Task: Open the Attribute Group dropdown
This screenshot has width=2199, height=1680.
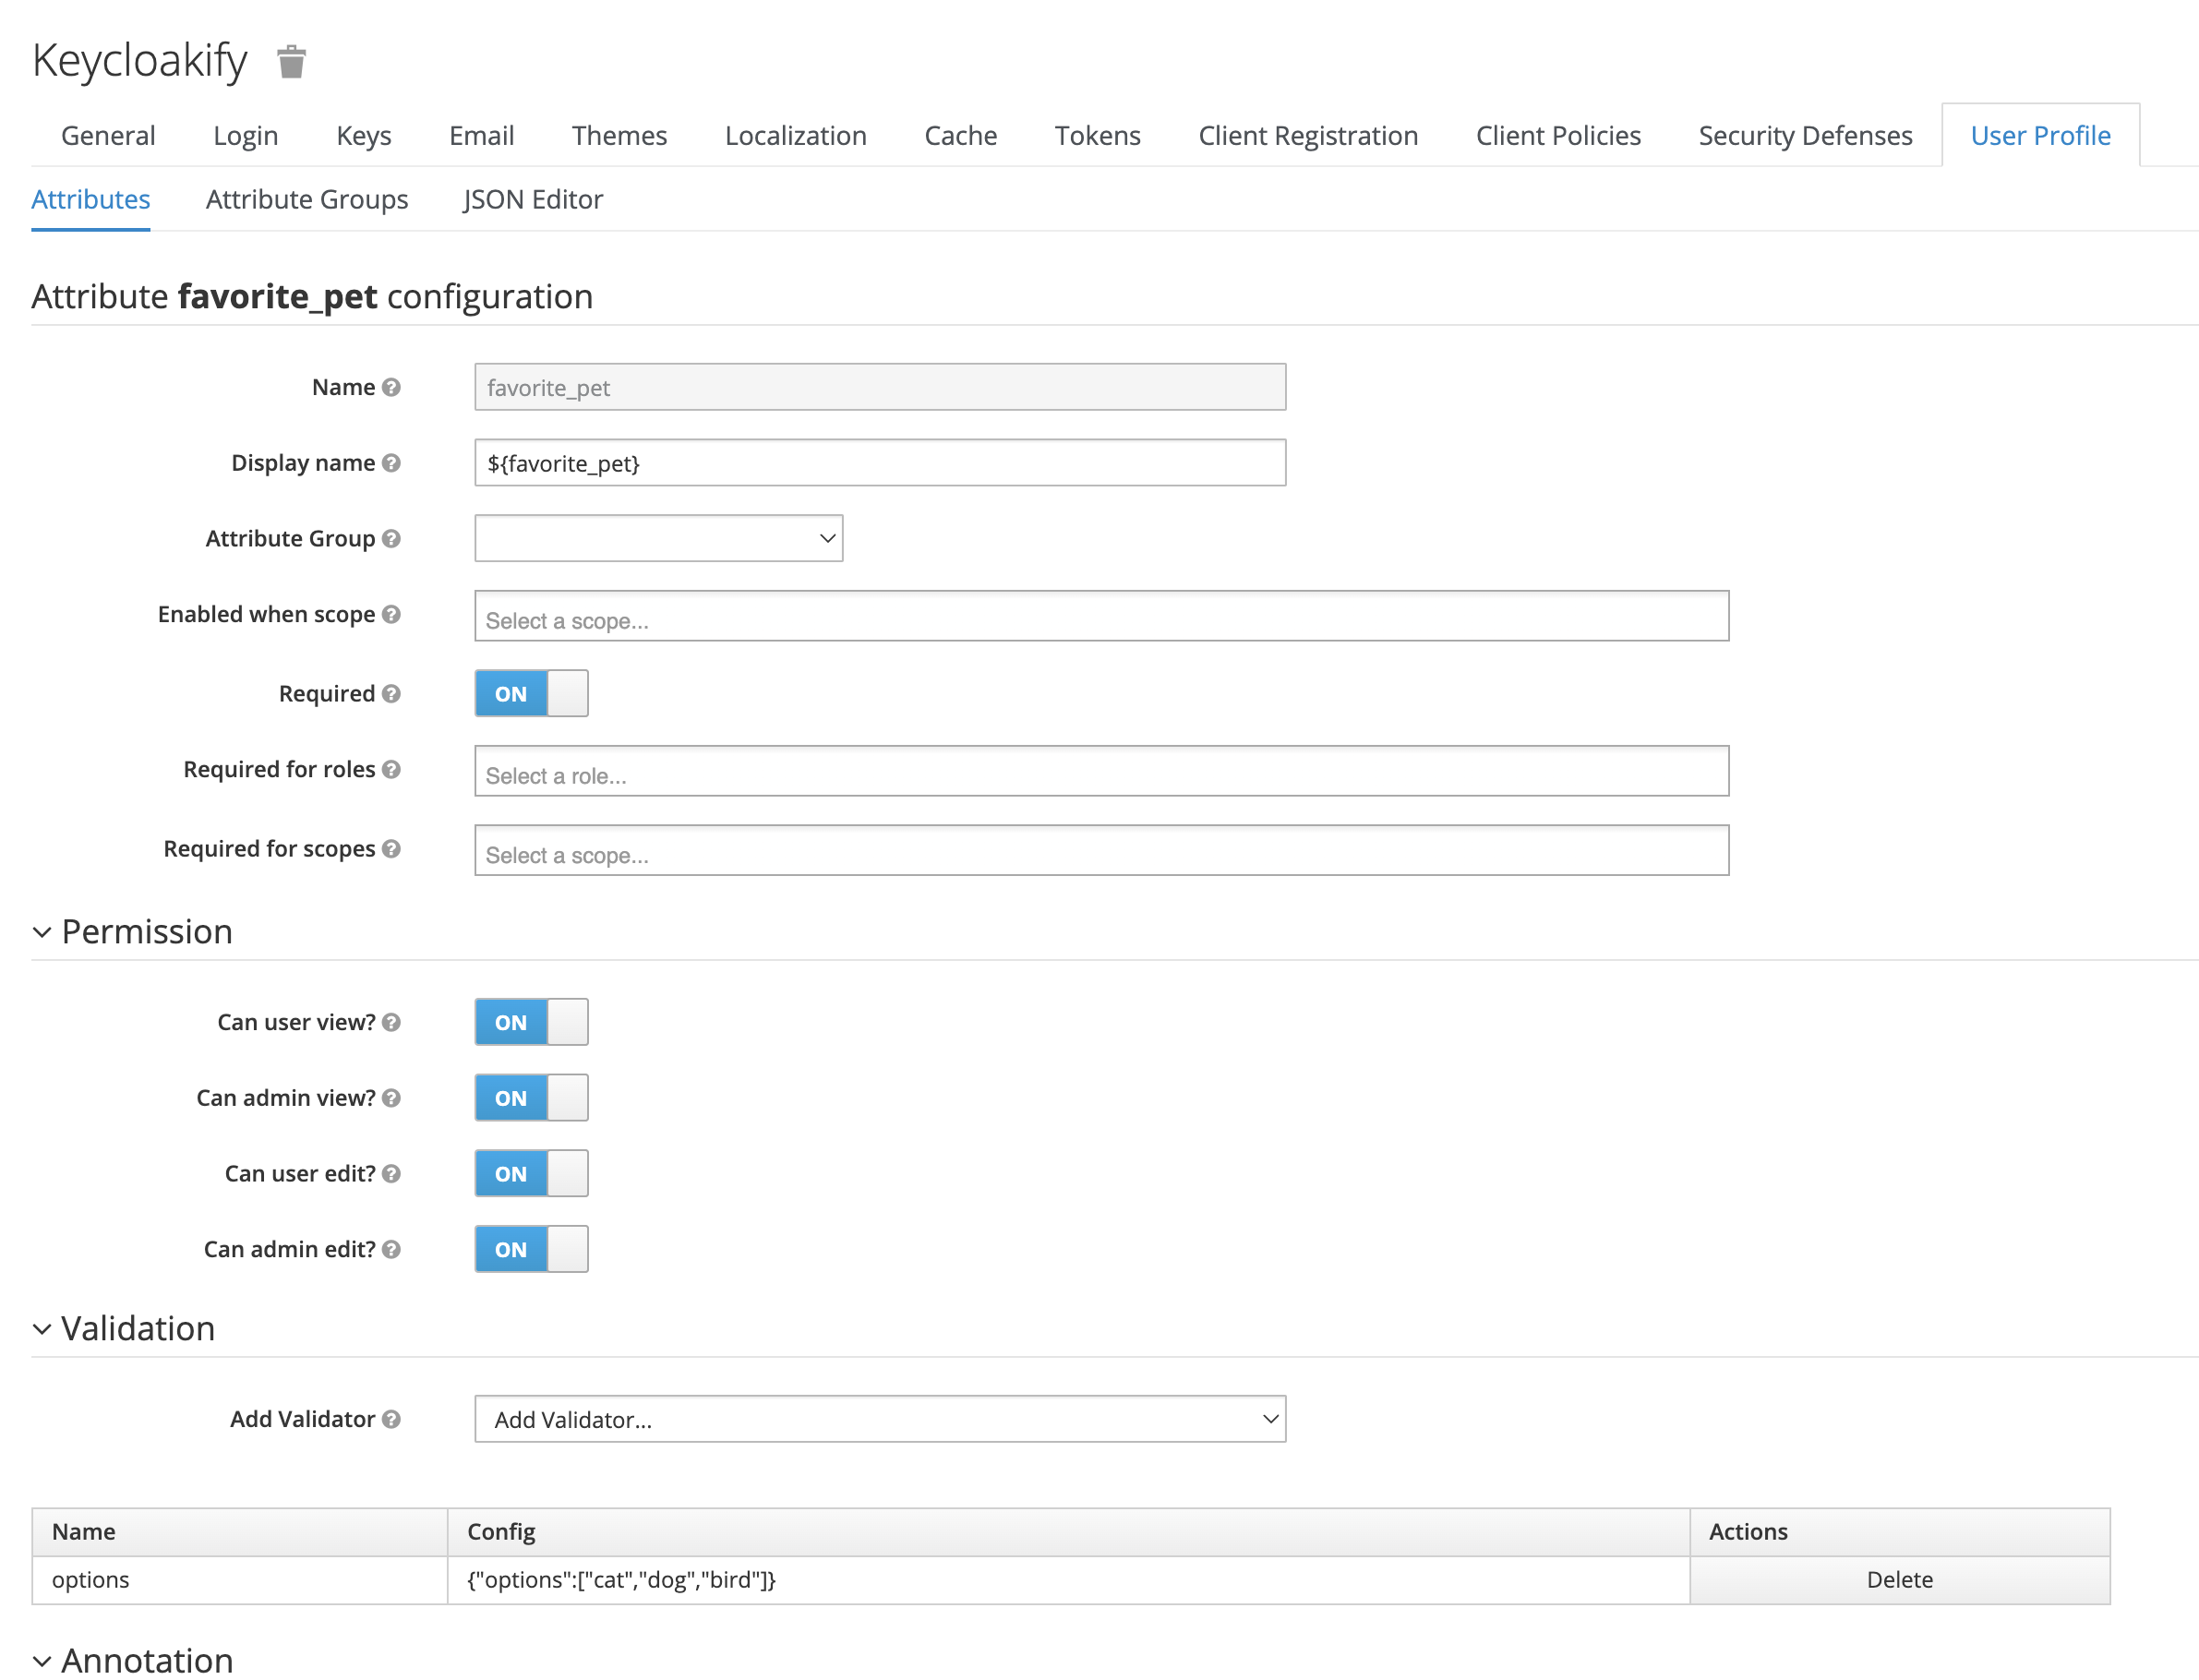Action: (659, 539)
